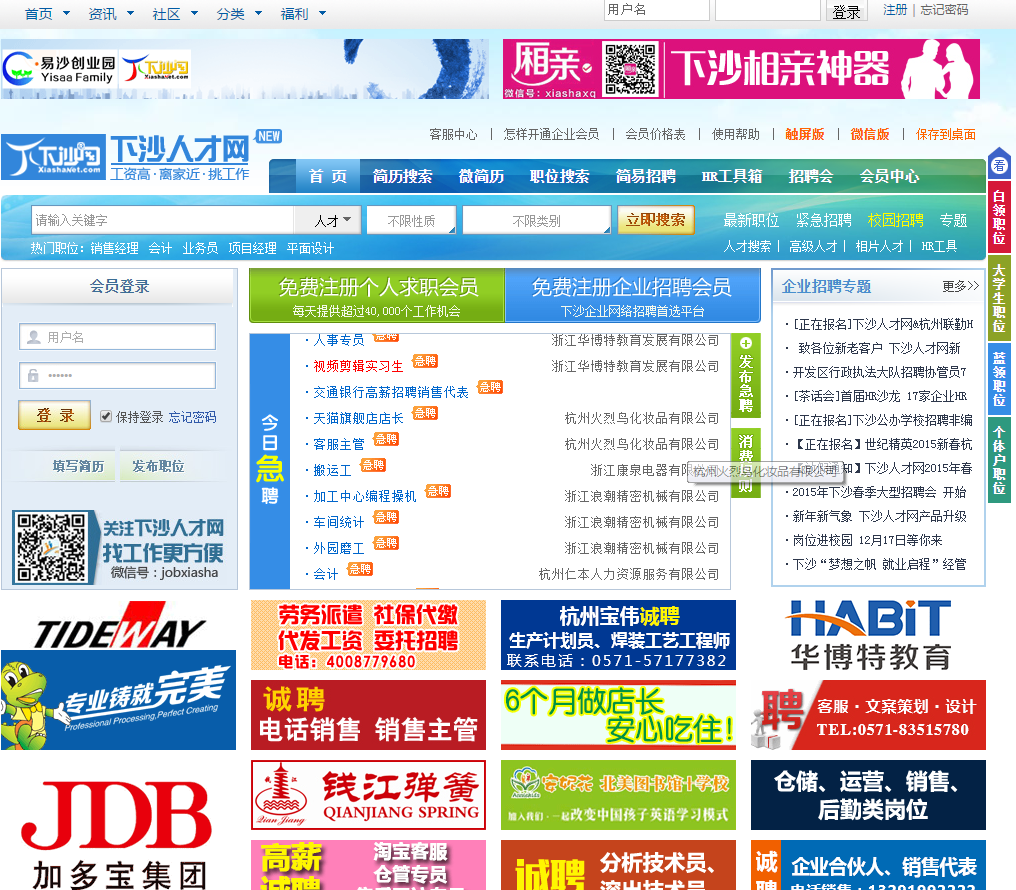The image size is (1016, 890).
Task: Expand the 分类 top menu
Action: (239, 14)
